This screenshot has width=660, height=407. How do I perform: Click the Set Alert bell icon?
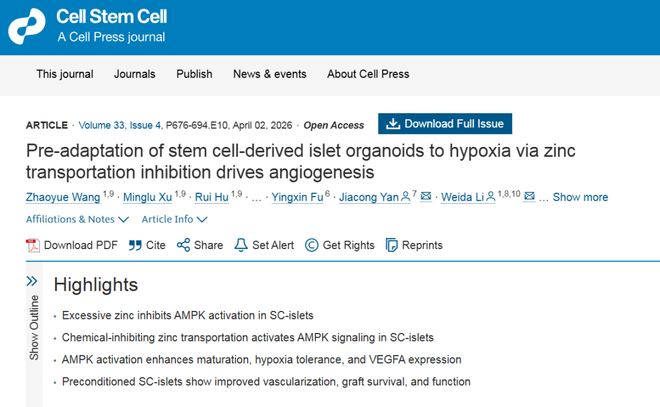pyautogui.click(x=240, y=245)
